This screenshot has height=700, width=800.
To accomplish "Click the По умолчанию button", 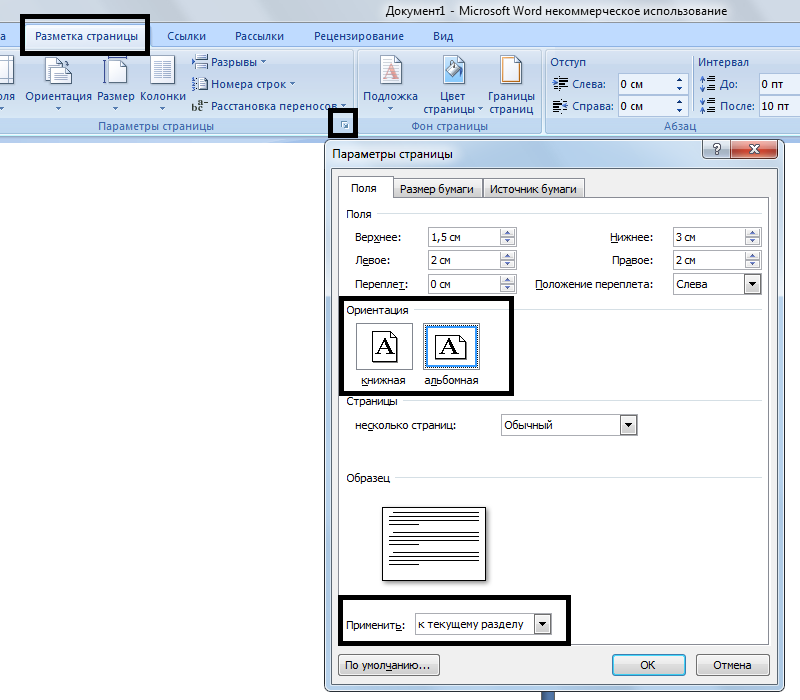I will (x=388, y=665).
